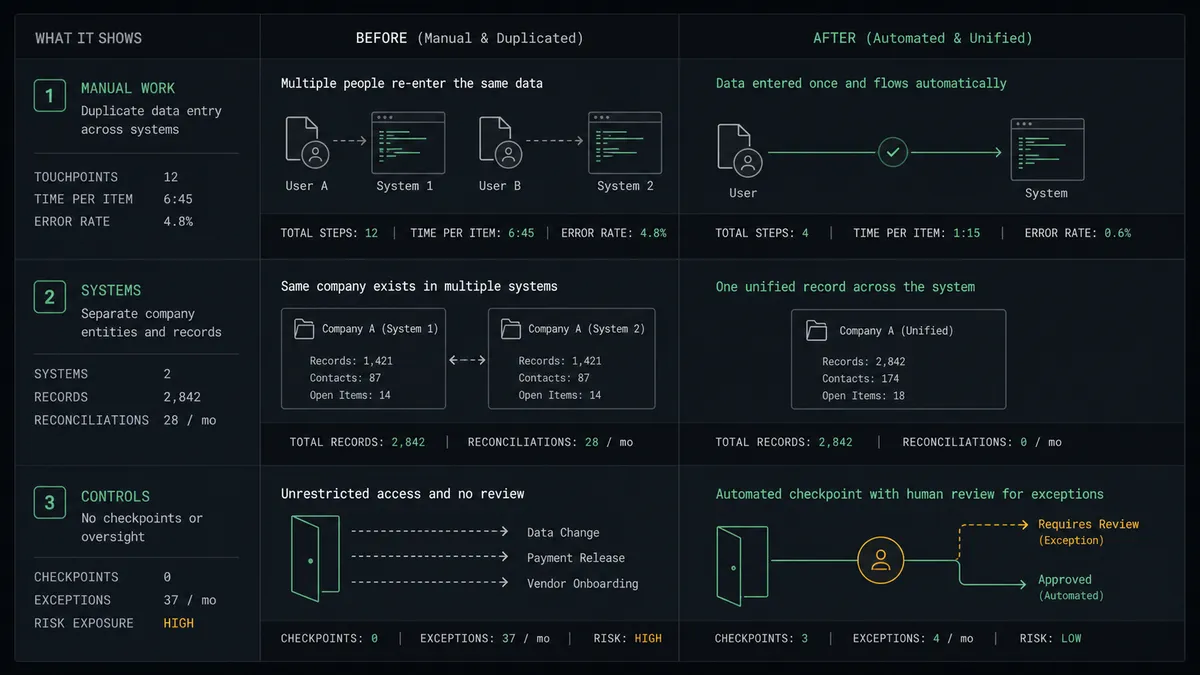Viewport: 1200px width, 675px height.
Task: Select the unified System window icon
Action: pyautogui.click(x=1047, y=149)
